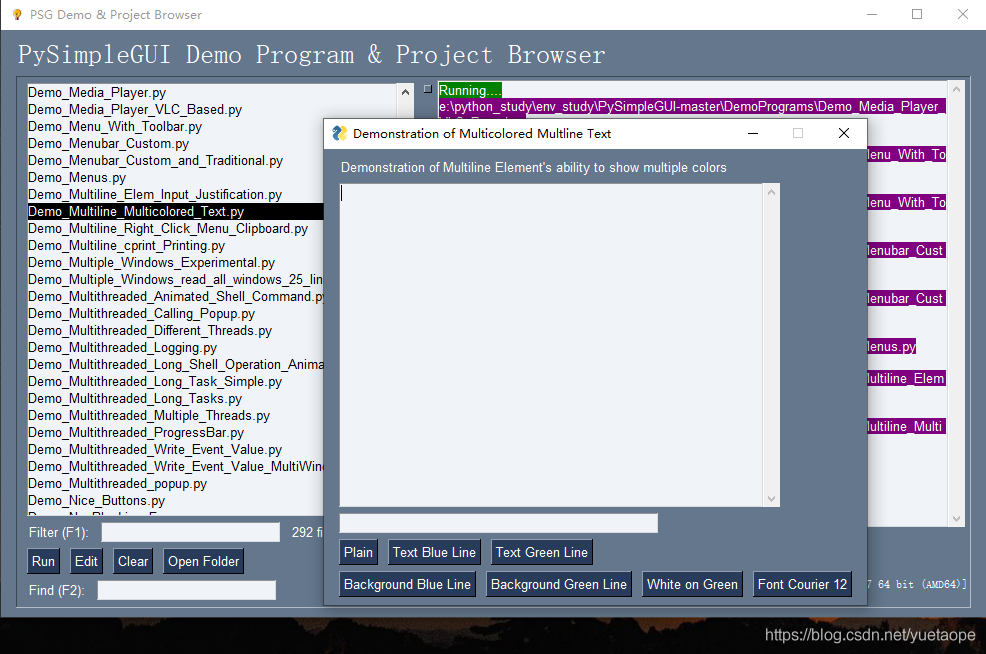Image resolution: width=986 pixels, height=654 pixels.
Task: Select Demo_Multiline_Elem_Input_Justification.py
Action: pos(155,194)
